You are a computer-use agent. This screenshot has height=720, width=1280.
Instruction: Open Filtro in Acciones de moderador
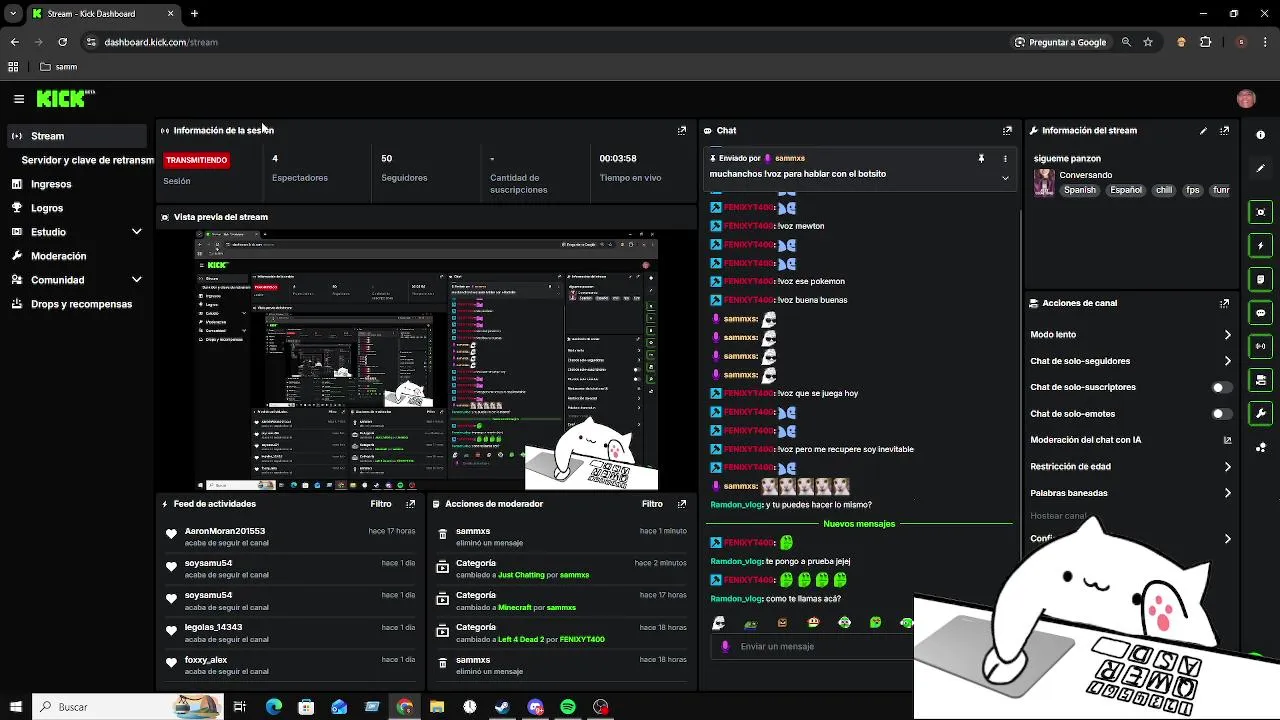[x=652, y=504]
